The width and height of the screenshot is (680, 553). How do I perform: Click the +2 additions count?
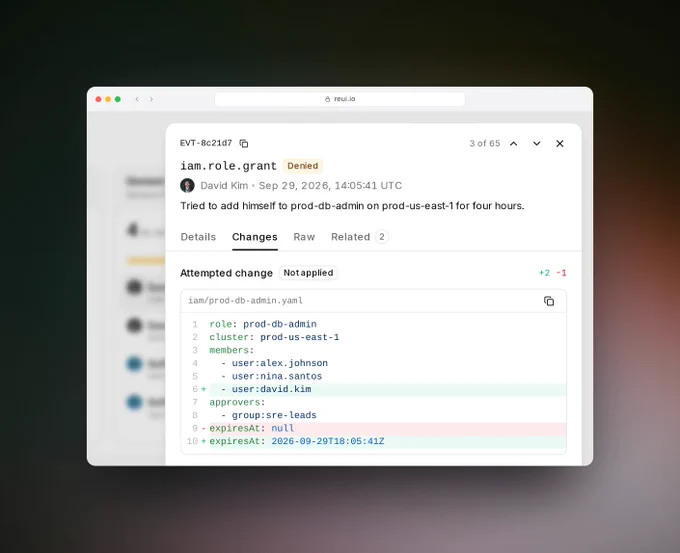tap(544, 273)
